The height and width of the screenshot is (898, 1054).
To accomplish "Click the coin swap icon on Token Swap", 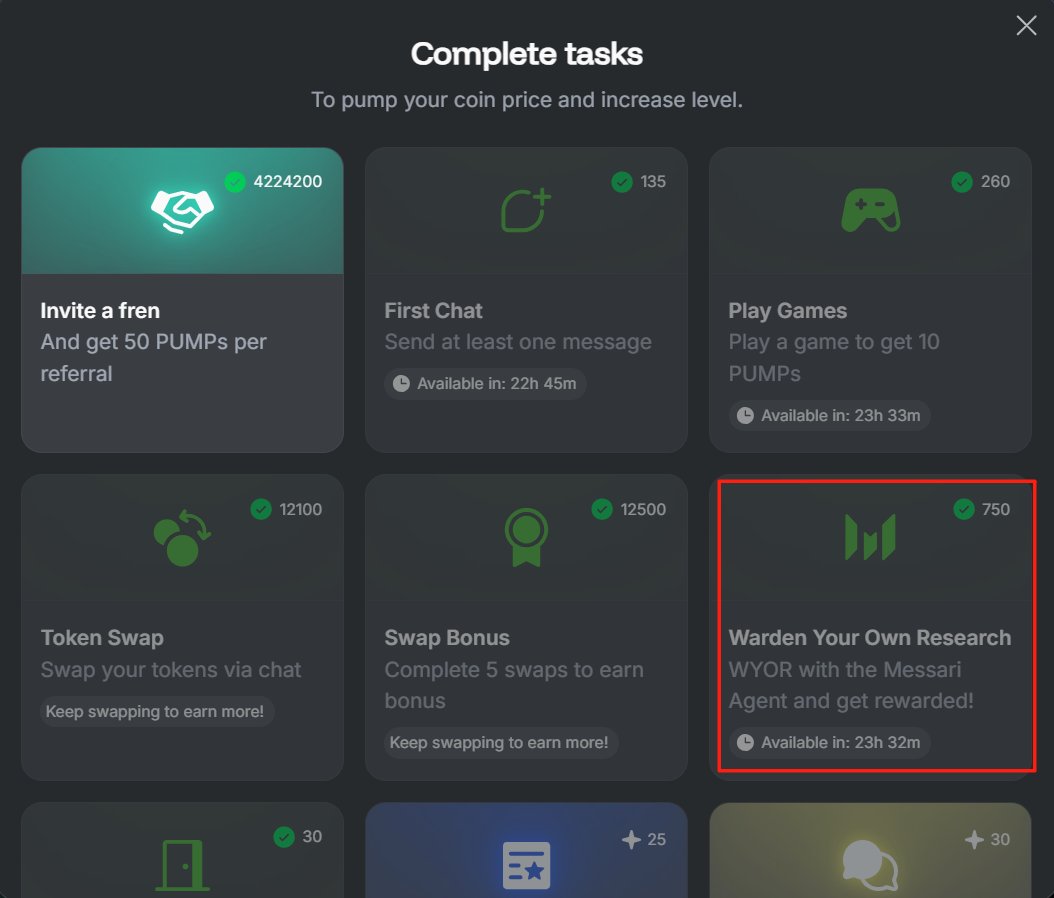I will (182, 538).
